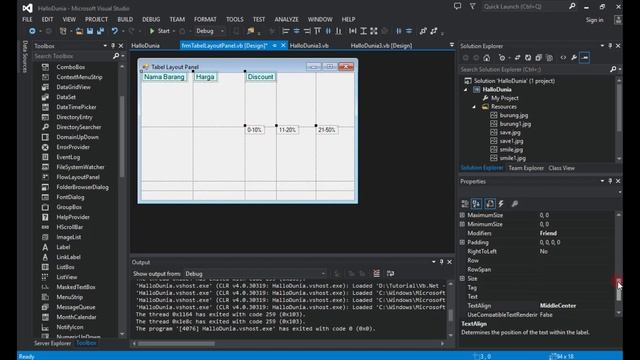Screen dimensions: 640x360
Task: Click the Save All toolbar icon
Action: [x=100, y=31]
